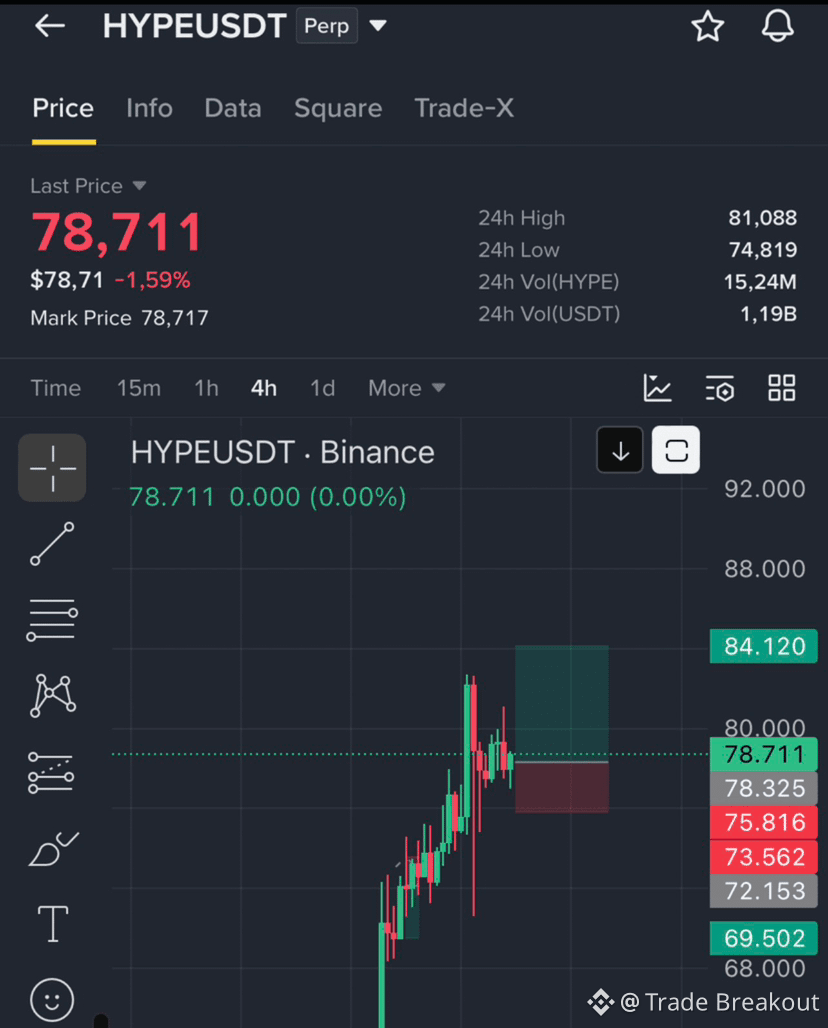Toggle fullscreen chart button

click(x=676, y=450)
